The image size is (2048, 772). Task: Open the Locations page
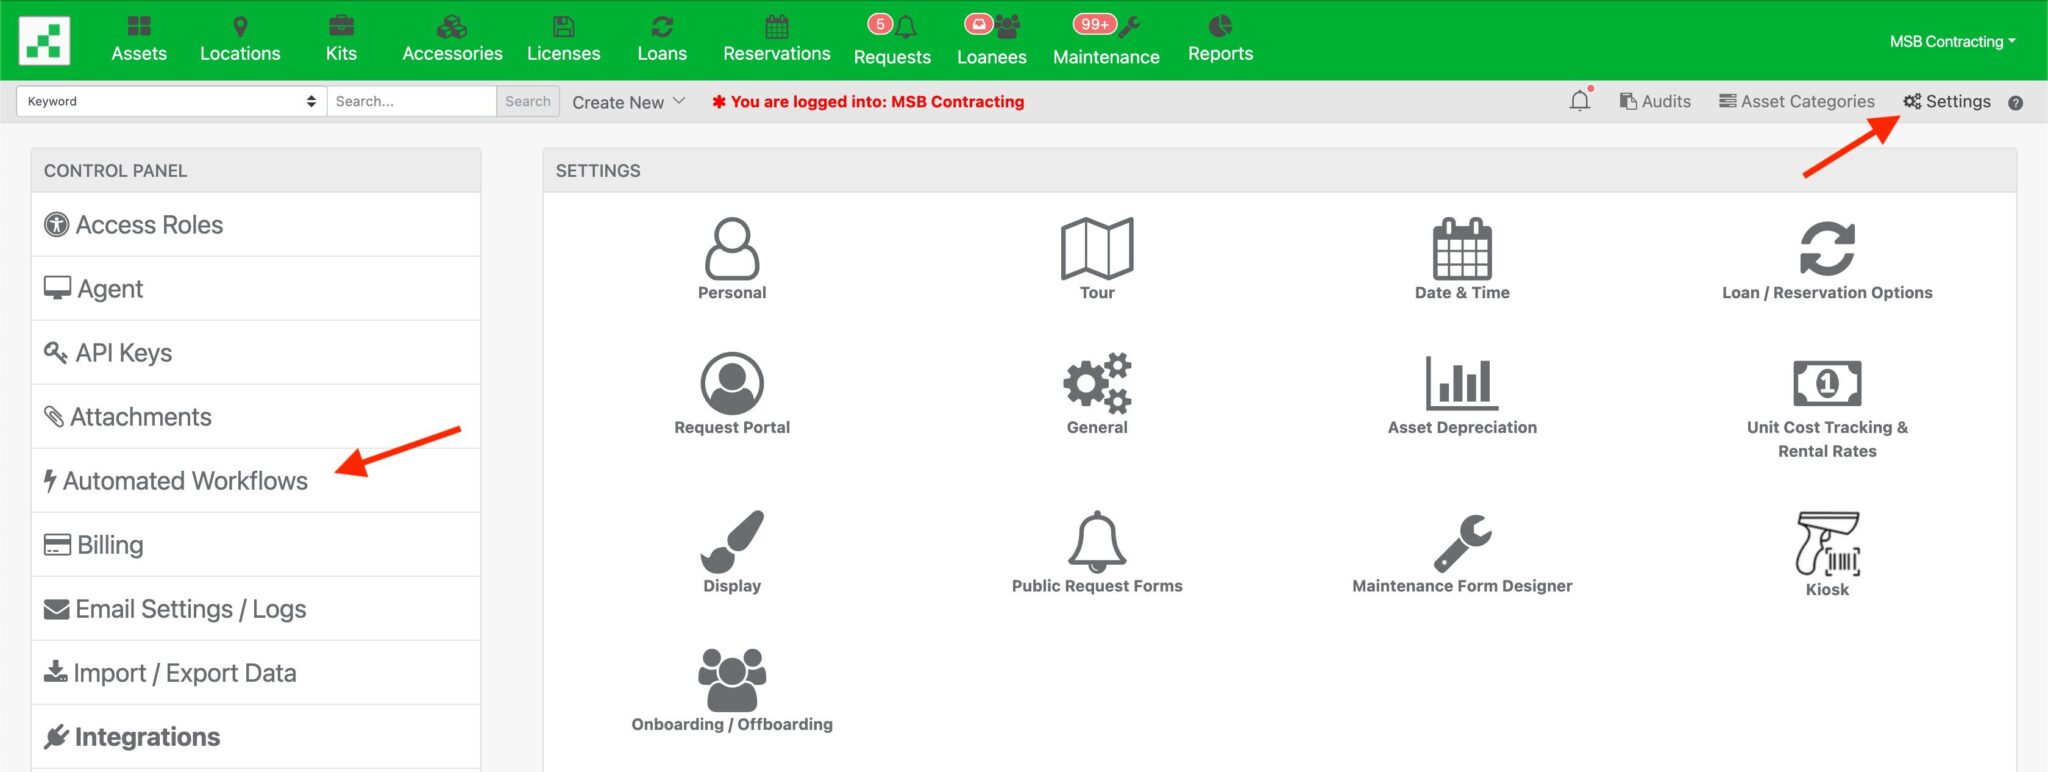point(240,40)
